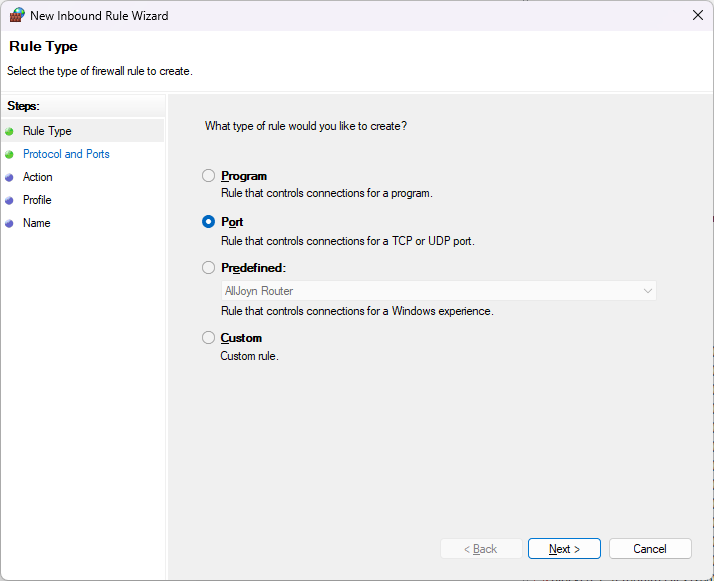Select the Program radio button
Image resolution: width=714 pixels, height=581 pixels.
208,176
